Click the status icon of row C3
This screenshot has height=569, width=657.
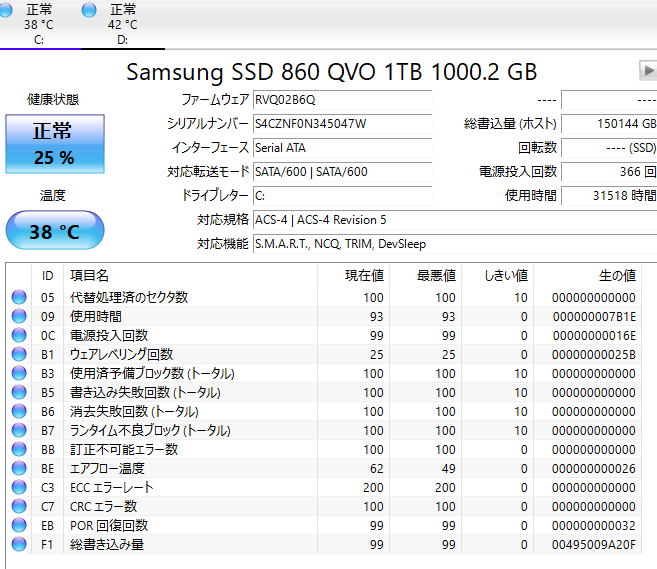tap(19, 487)
